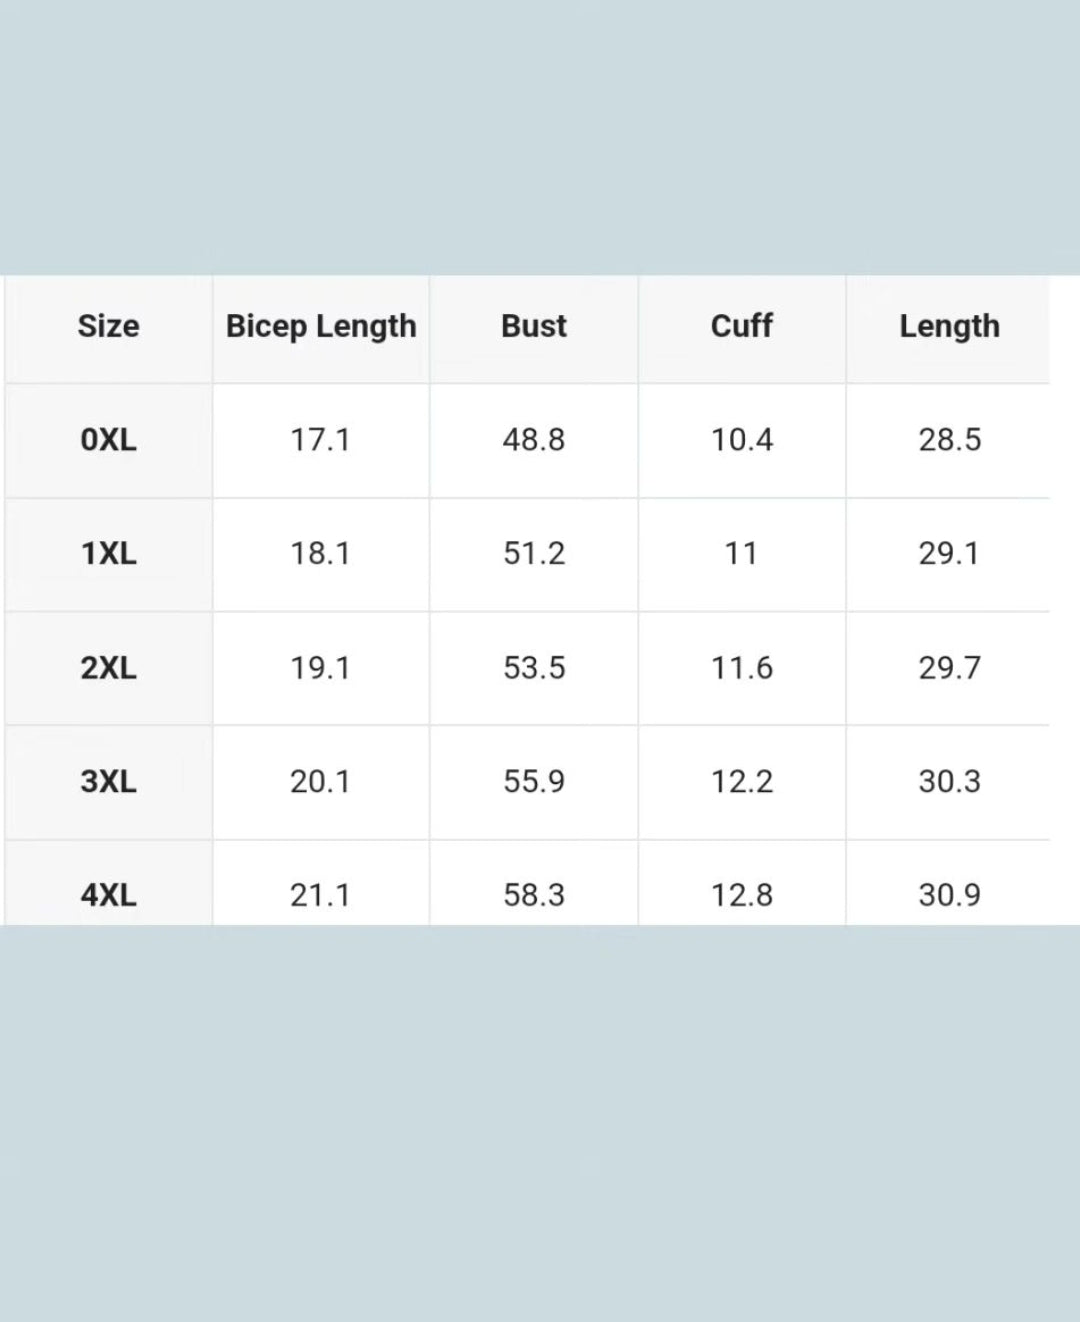Click the Size column header

click(x=108, y=326)
